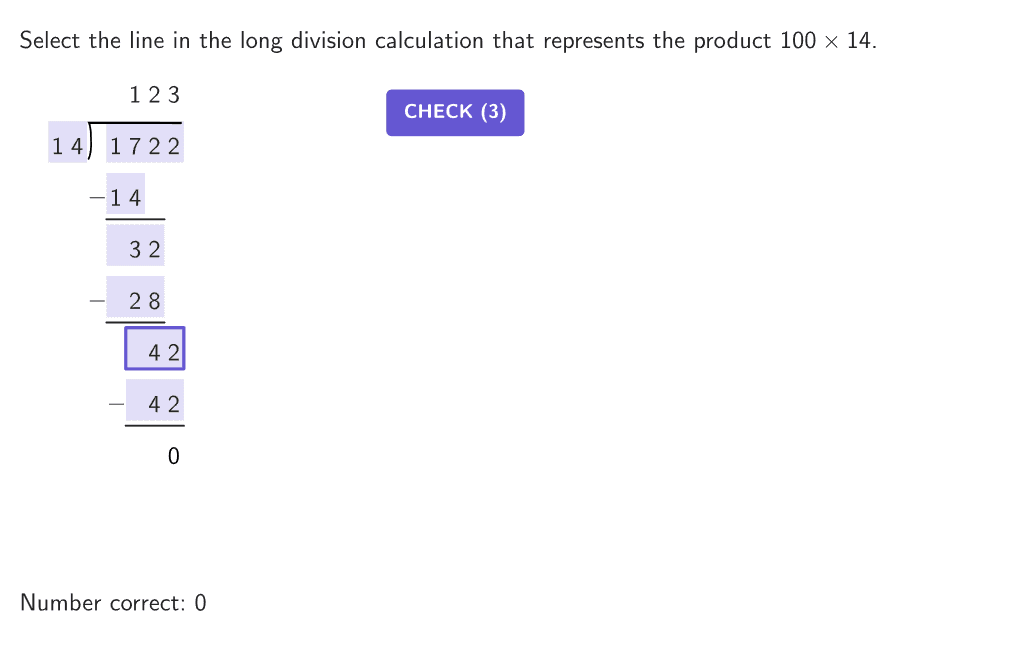Click the minus sign before 28
This screenshot has height=645, width=1032.
coord(97,300)
